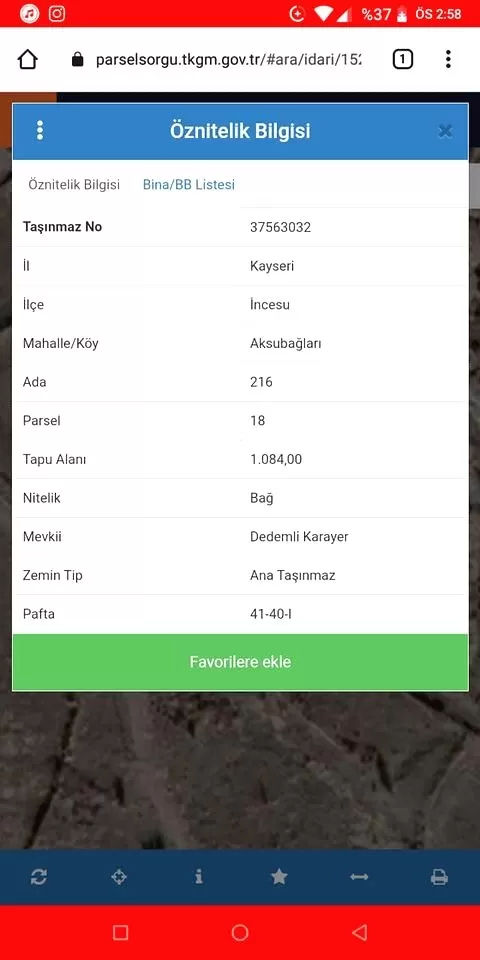Tap the Taşınmaz No value 37563032
Viewport: 480px width, 960px height.
[280, 227]
